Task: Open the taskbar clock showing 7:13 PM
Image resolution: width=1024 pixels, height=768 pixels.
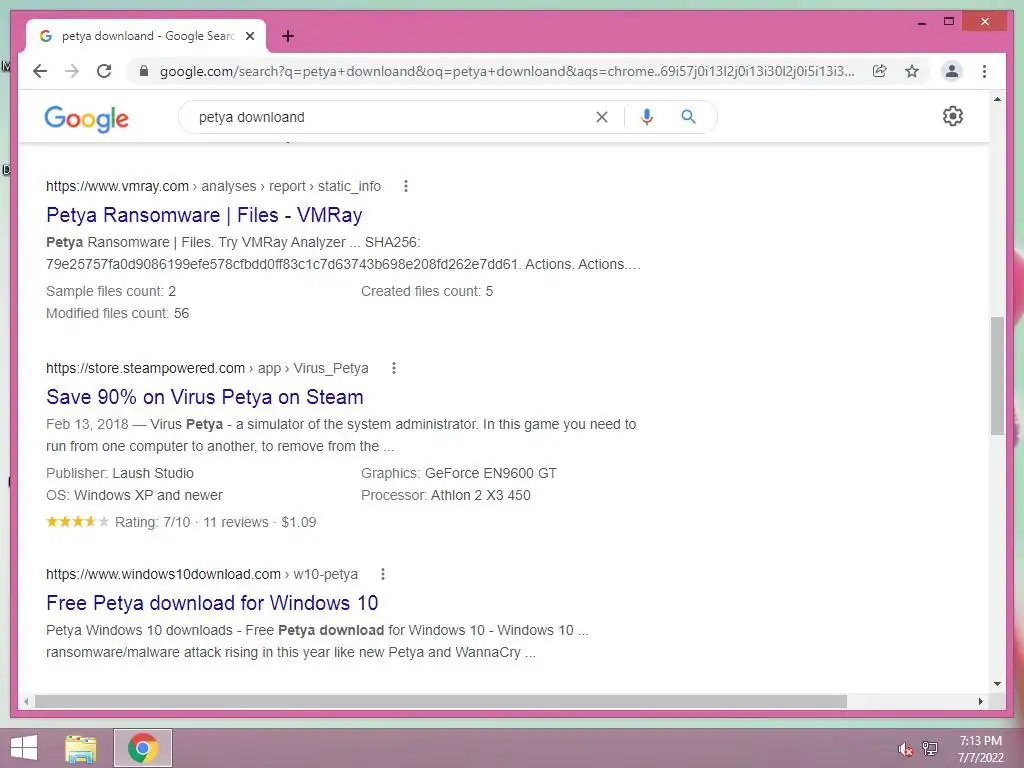Action: [x=980, y=749]
